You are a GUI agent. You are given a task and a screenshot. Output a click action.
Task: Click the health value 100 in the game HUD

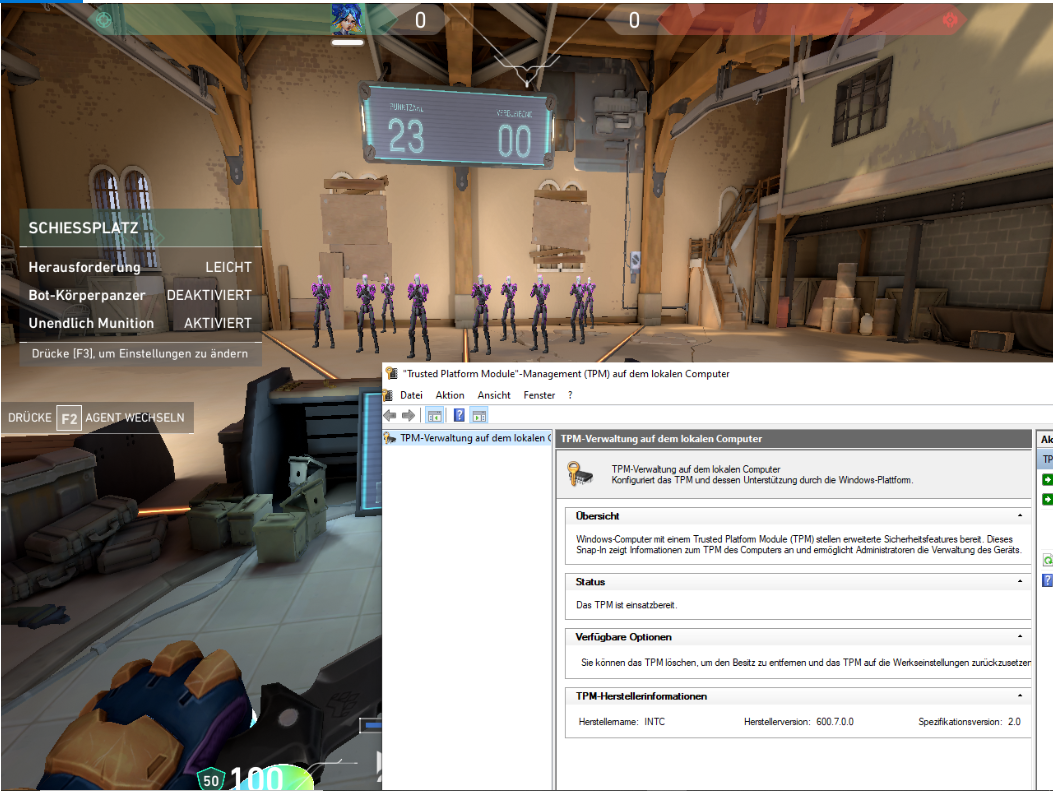257,778
